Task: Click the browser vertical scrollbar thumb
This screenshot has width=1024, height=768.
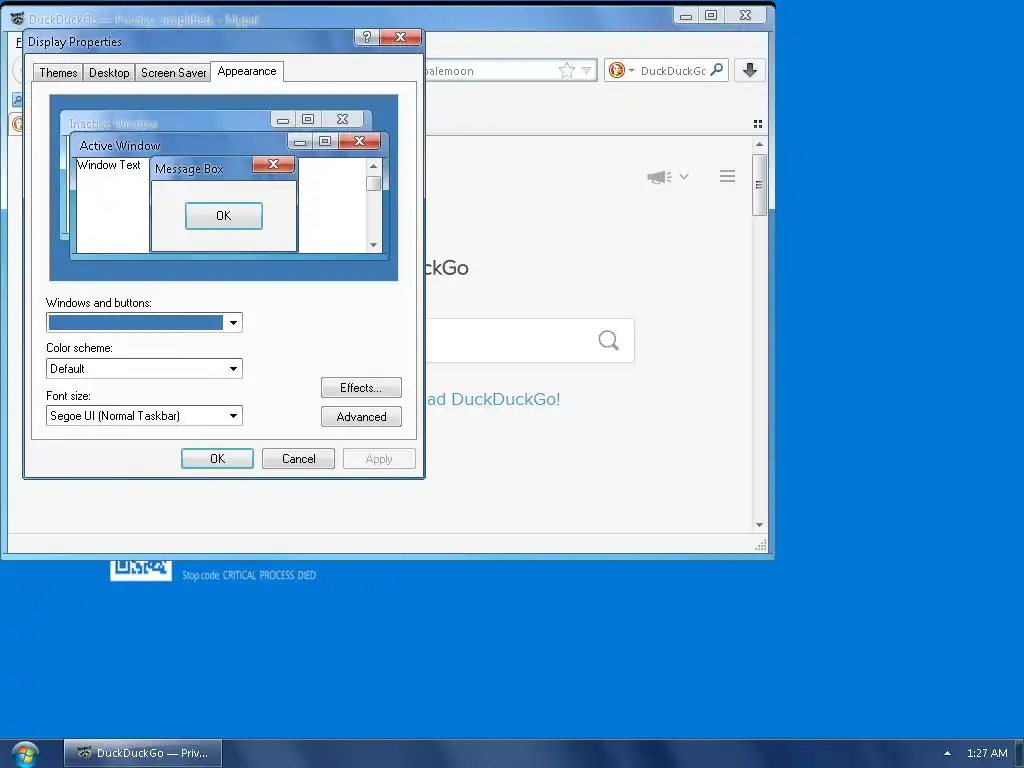Action: coord(759,185)
